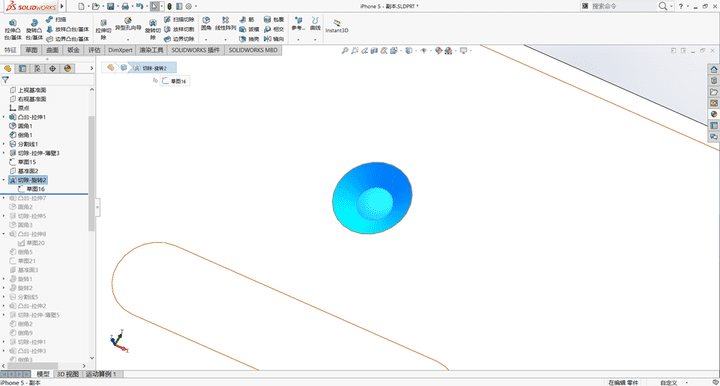Switch to the 特征 (Features) ribbon tab
This screenshot has height=386, width=720.
[10, 50]
